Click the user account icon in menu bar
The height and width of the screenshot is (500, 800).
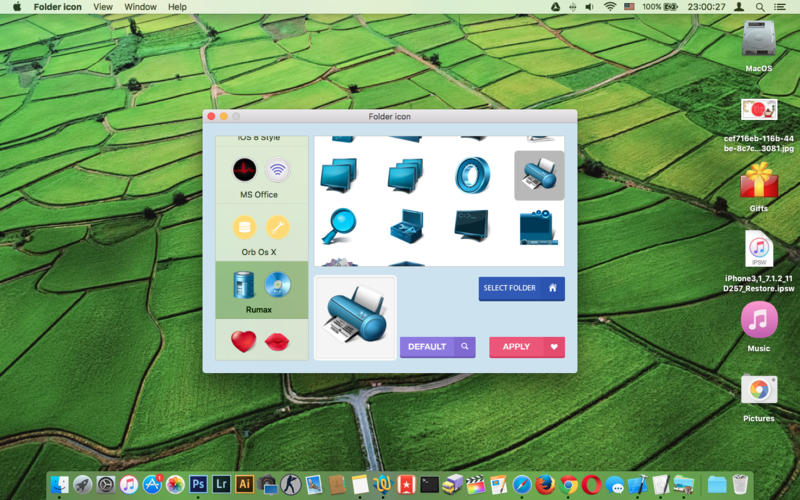(x=739, y=7)
